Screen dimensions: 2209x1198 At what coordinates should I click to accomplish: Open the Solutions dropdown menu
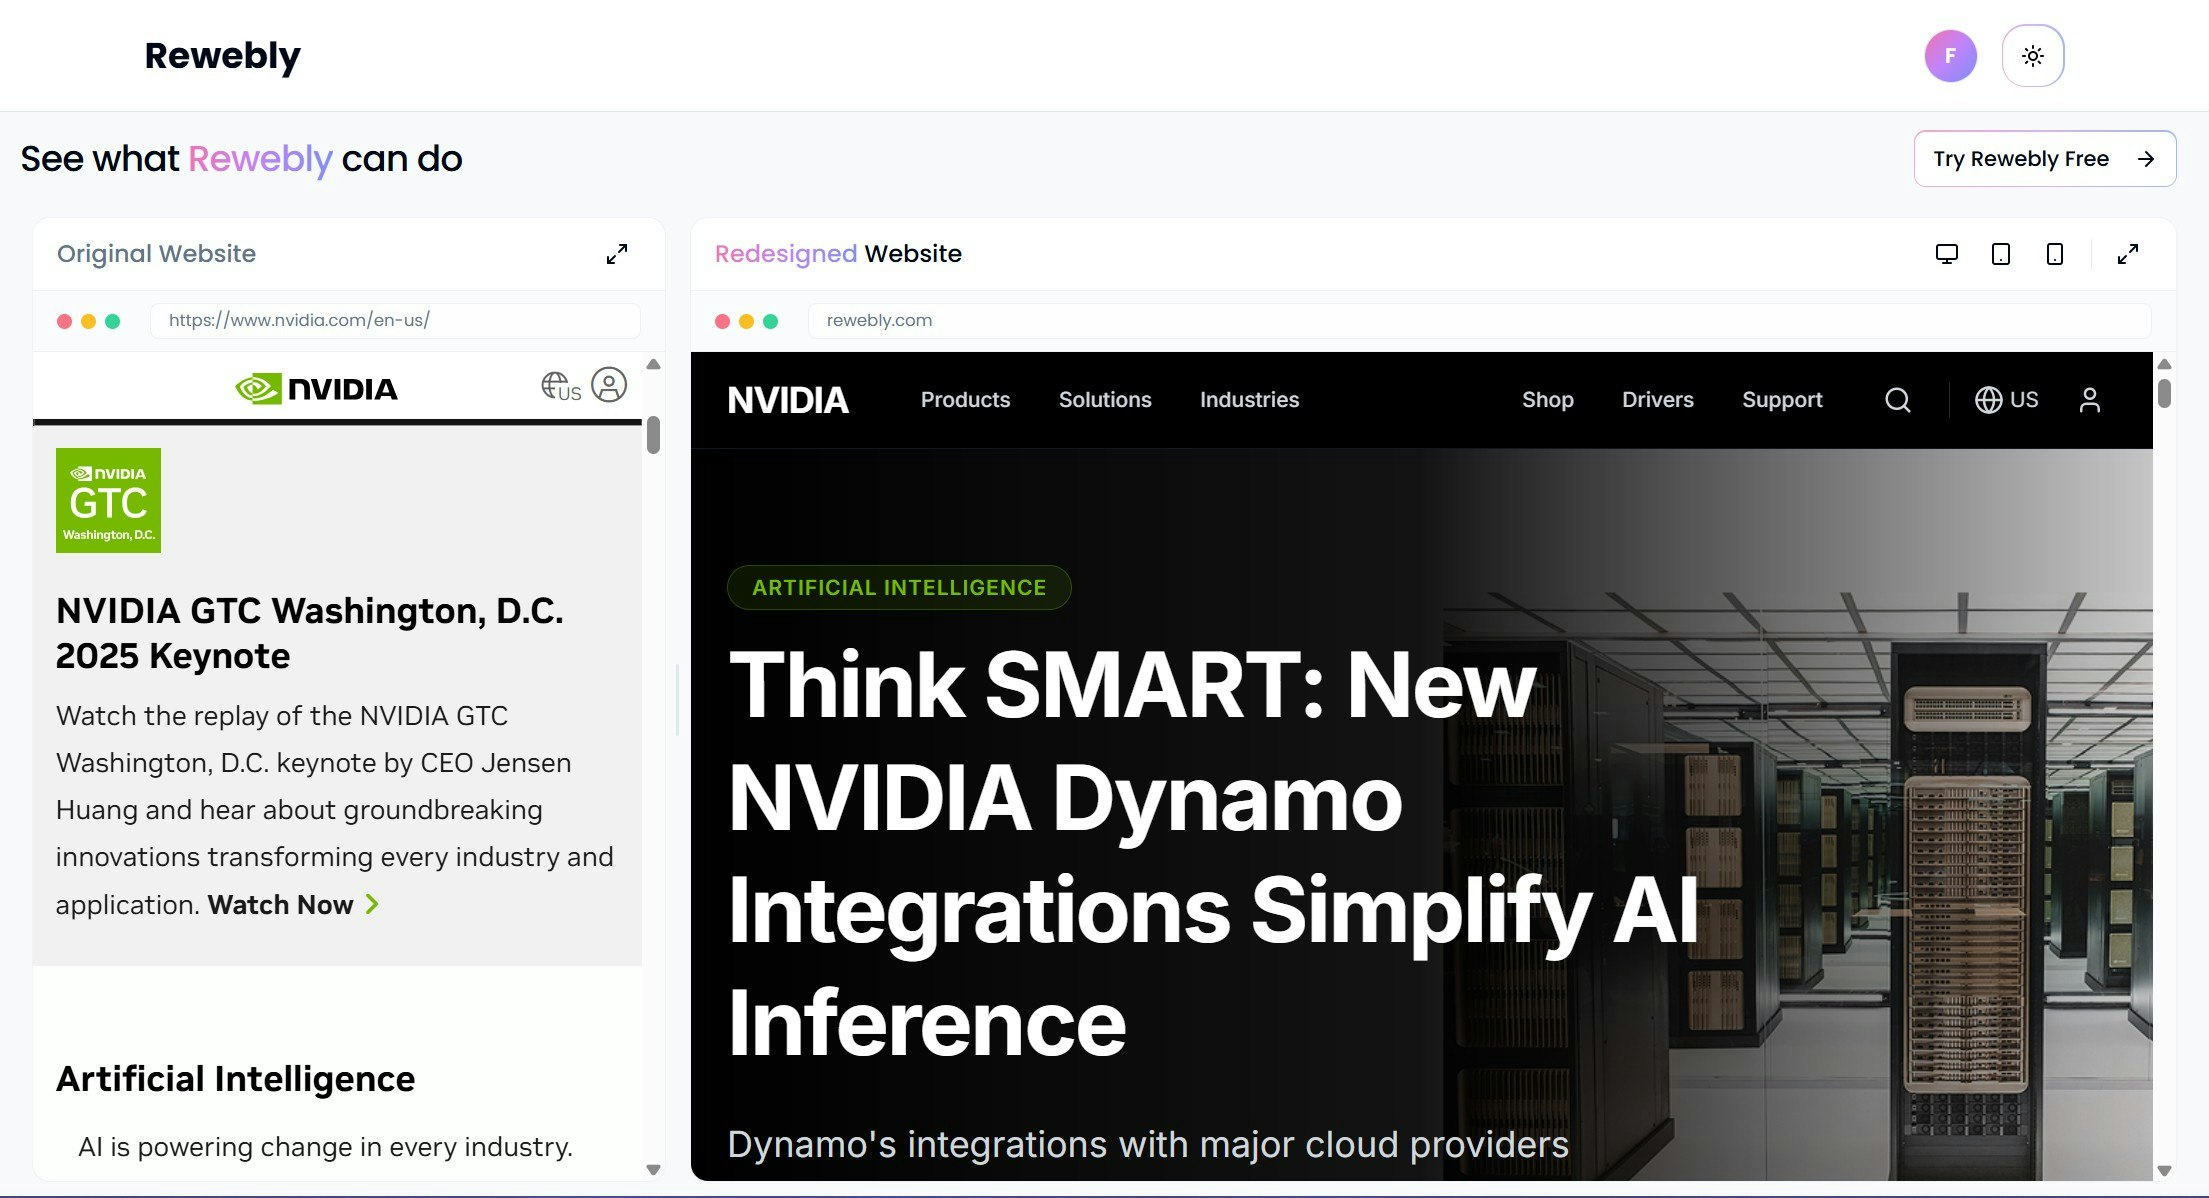tap(1105, 400)
